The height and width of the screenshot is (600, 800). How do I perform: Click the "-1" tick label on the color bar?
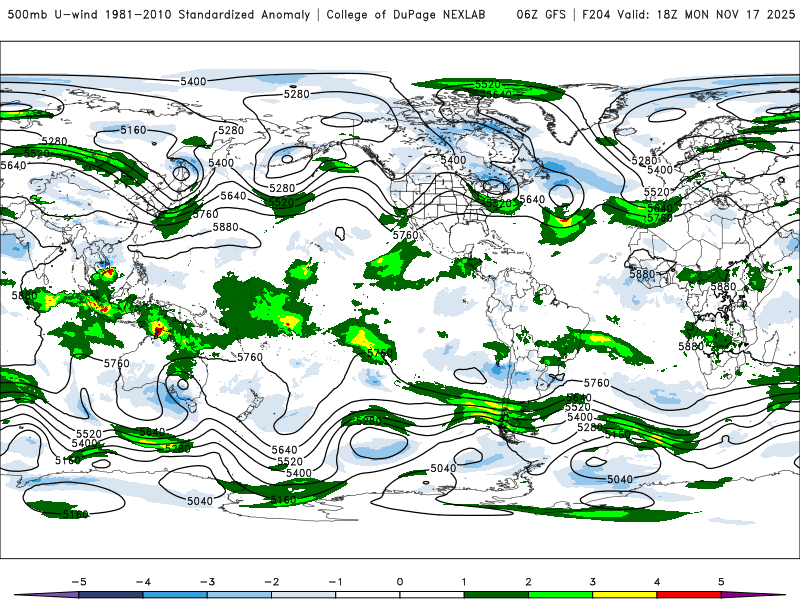335,582
